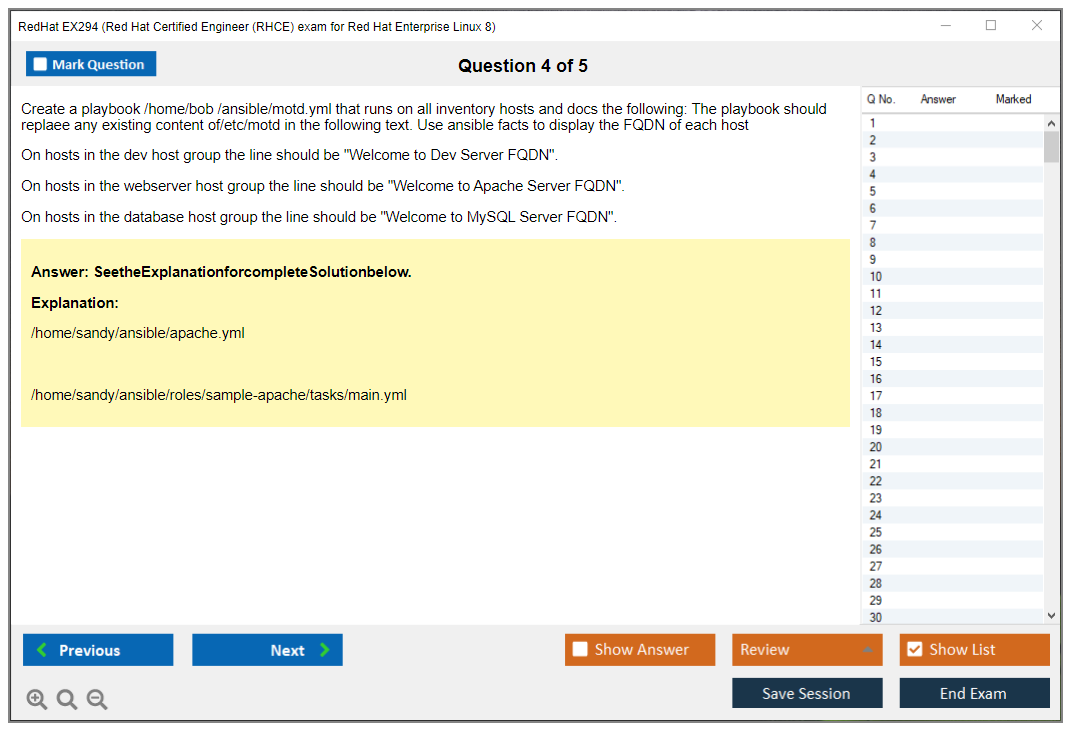Uncheck the Show List checkbox
Viewport: 1075px width, 735px height.
[x=914, y=650]
